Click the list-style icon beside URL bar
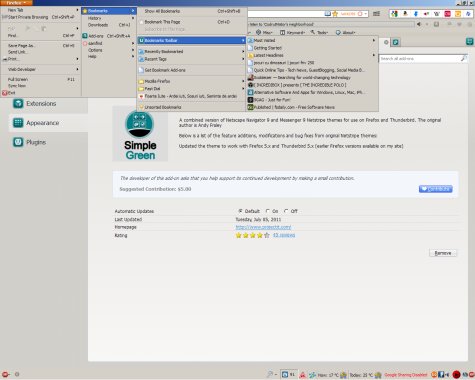The width and height of the screenshot is (475, 380). tap(376, 14)
